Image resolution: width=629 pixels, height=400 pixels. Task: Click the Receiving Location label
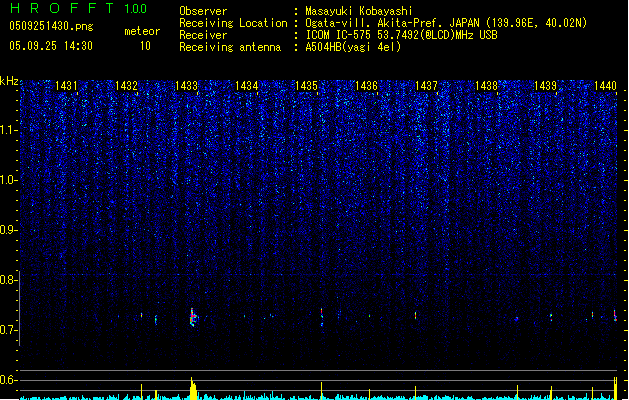point(233,23)
